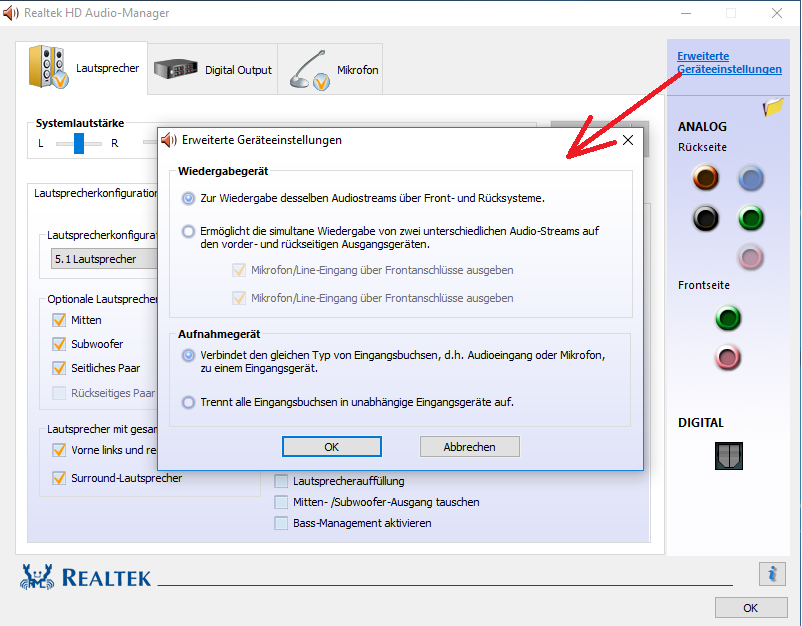Viewport: 802px width, 626px height.
Task: Click the Wiedergabegerät group label
Action: pos(223,171)
